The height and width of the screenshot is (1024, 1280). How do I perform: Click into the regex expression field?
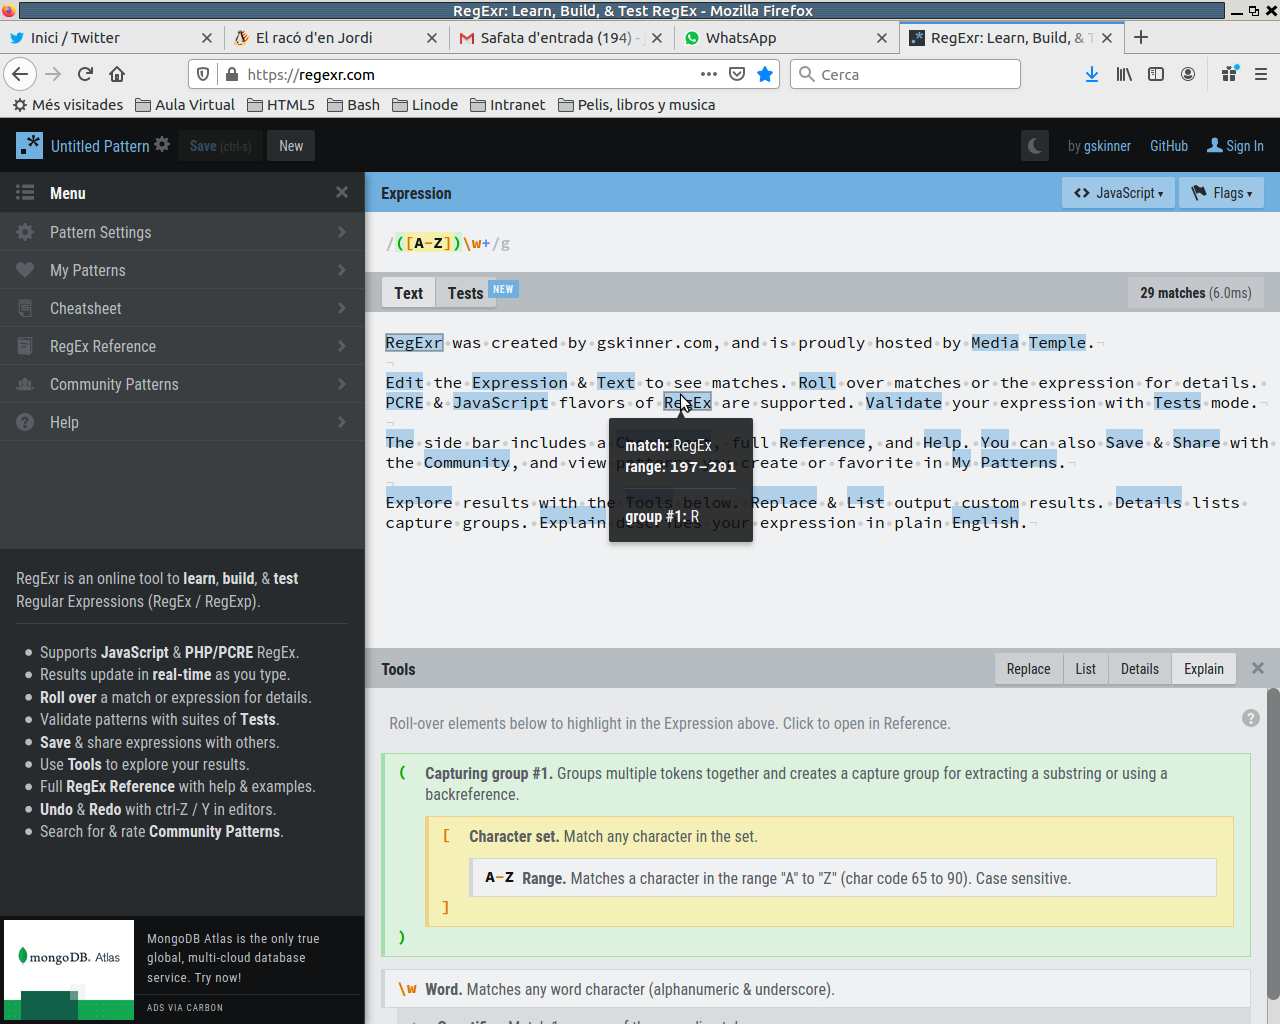(822, 243)
